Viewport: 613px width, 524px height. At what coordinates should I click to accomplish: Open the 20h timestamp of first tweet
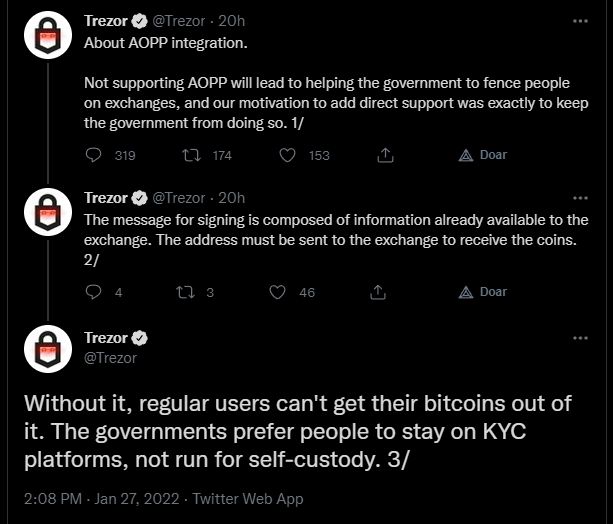pyautogui.click(x=231, y=21)
